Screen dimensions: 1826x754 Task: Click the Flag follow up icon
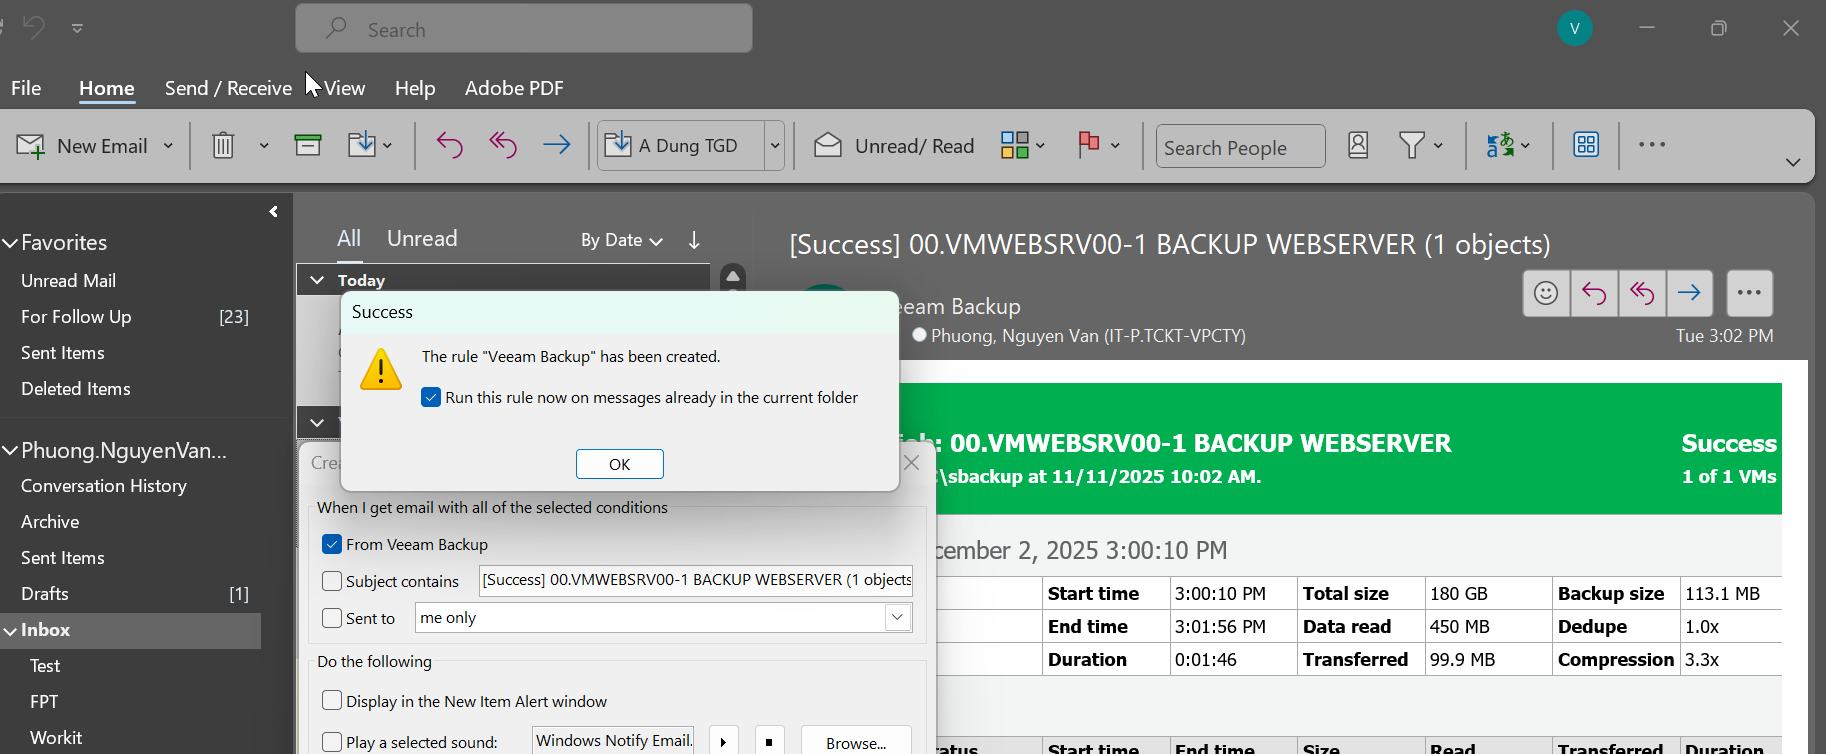click(1089, 146)
